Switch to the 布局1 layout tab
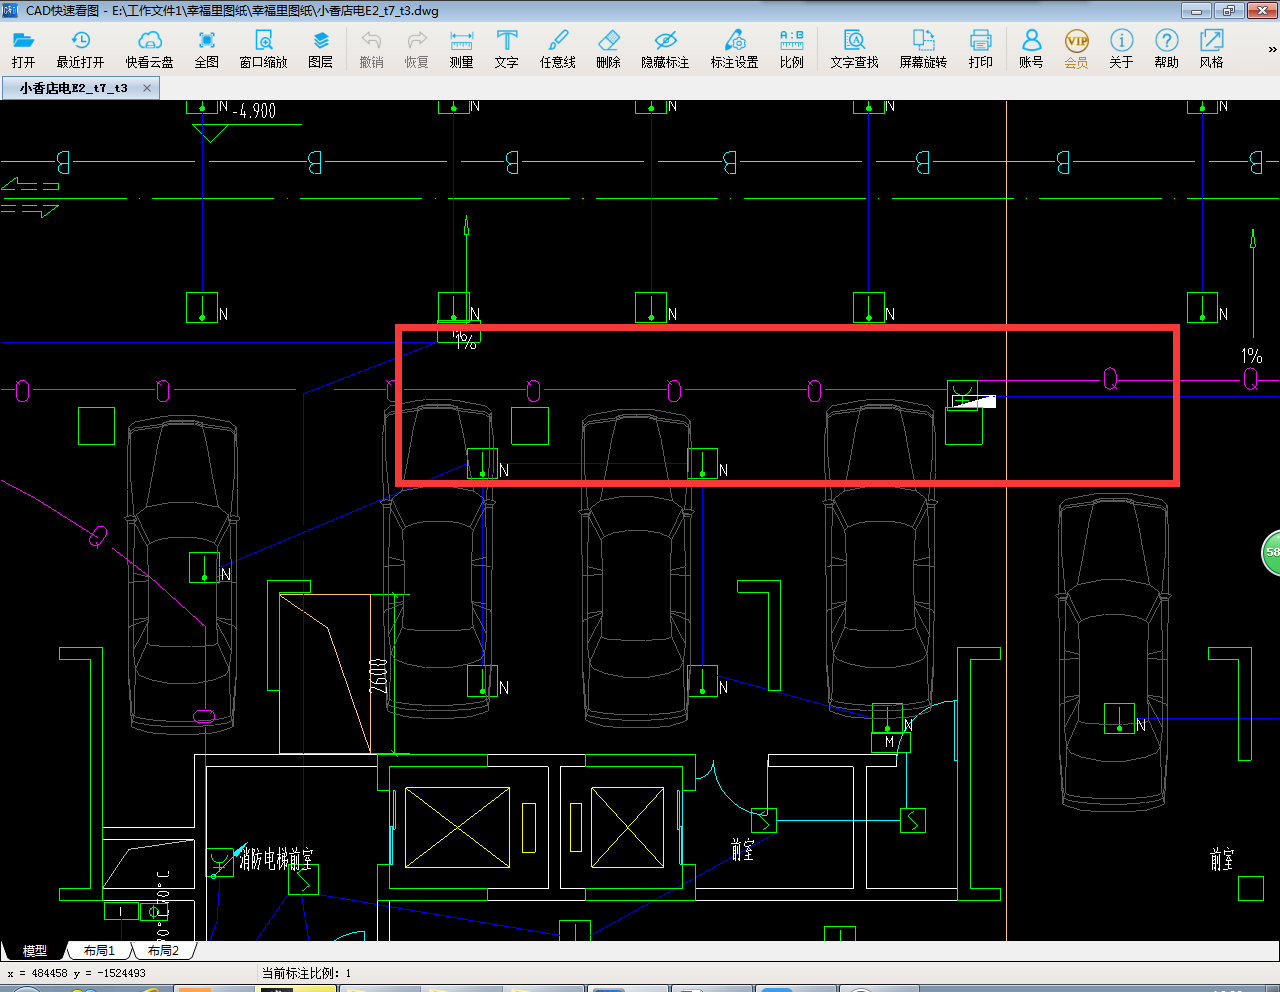Viewport: 1280px width, 992px height. 99,951
